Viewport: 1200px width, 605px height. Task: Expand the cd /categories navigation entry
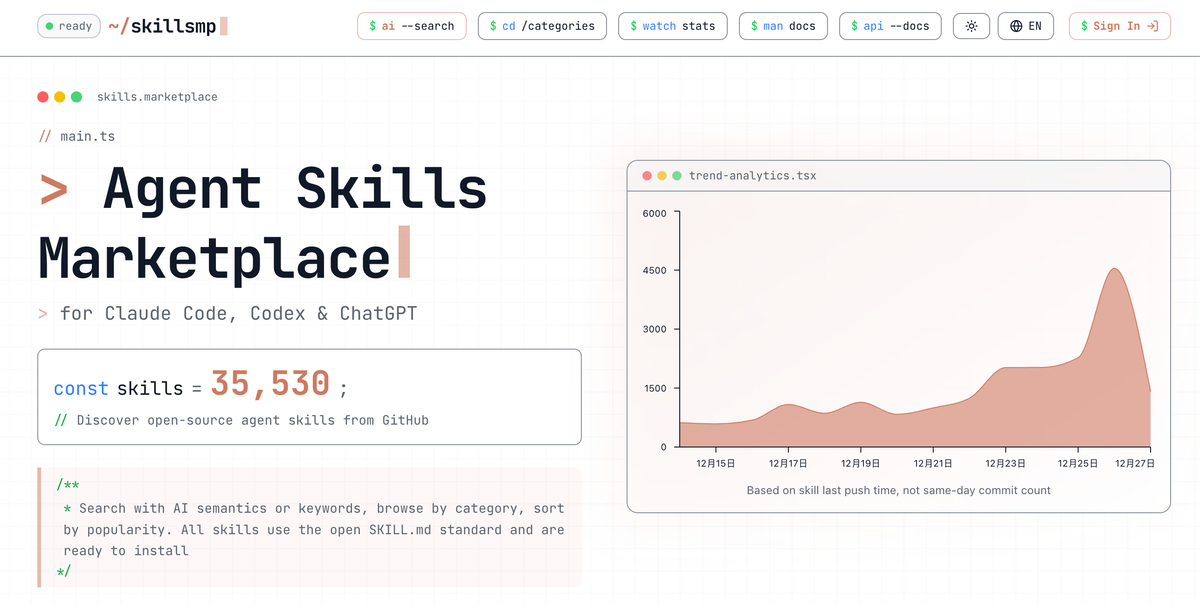coord(542,26)
